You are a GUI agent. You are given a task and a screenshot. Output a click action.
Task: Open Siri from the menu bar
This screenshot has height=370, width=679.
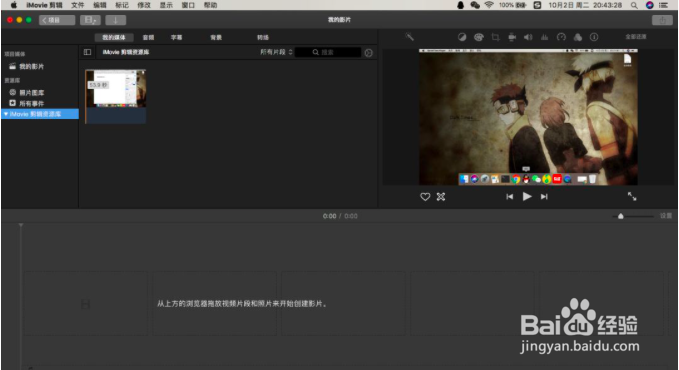(x=650, y=5)
